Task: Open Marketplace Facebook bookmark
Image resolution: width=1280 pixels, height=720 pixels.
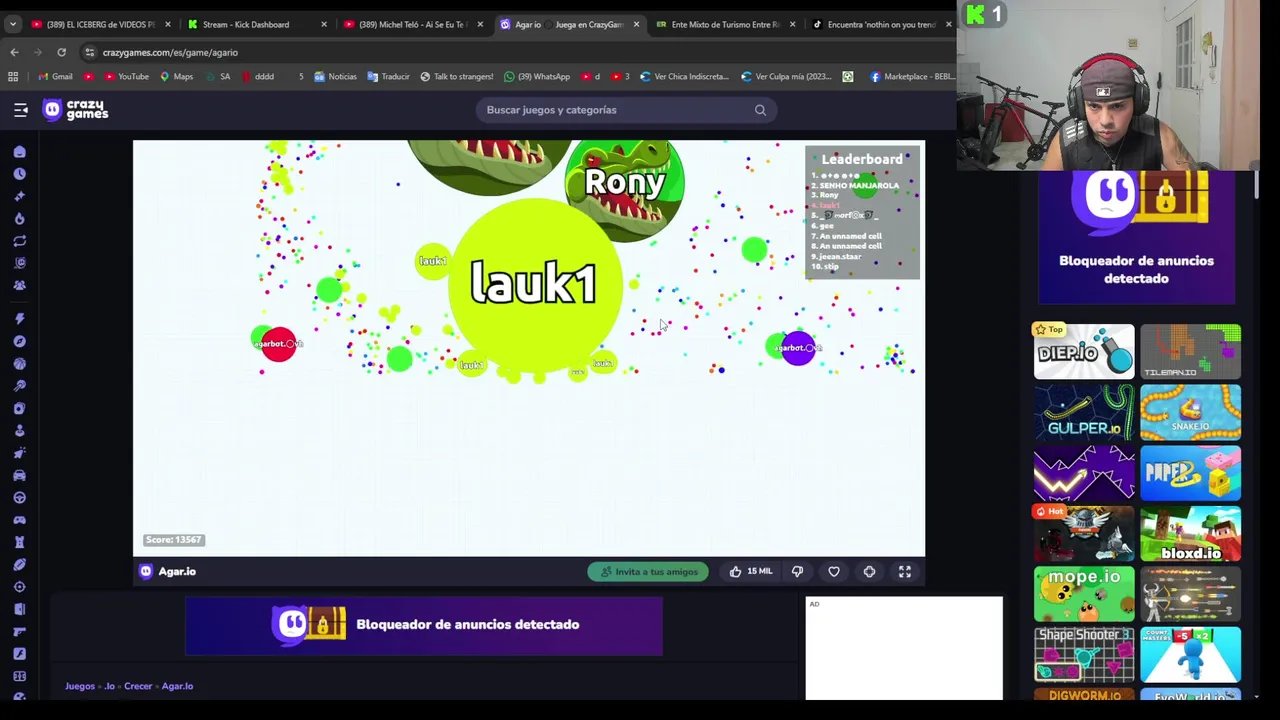Action: tap(912, 76)
